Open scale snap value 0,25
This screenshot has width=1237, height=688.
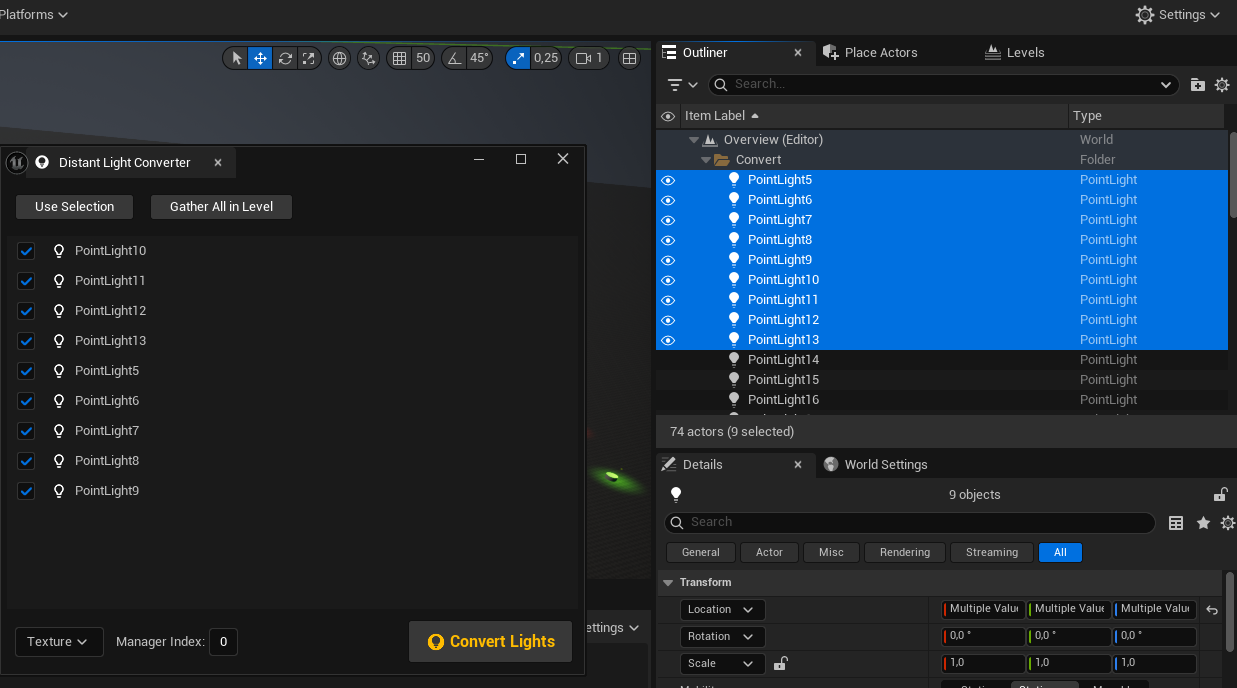point(546,58)
